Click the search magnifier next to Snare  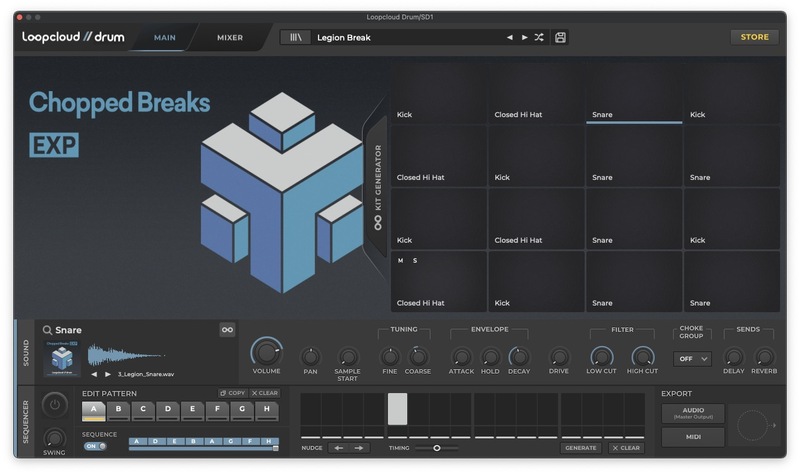point(46,330)
